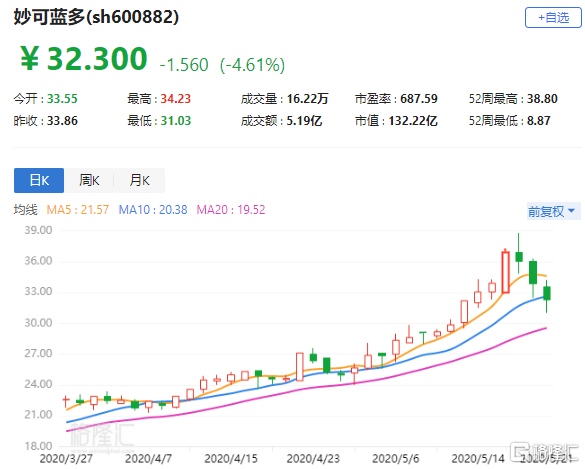This screenshot has height=469, width=585.
Task: Click the 市值 value 132.22亿
Action: click(x=413, y=121)
